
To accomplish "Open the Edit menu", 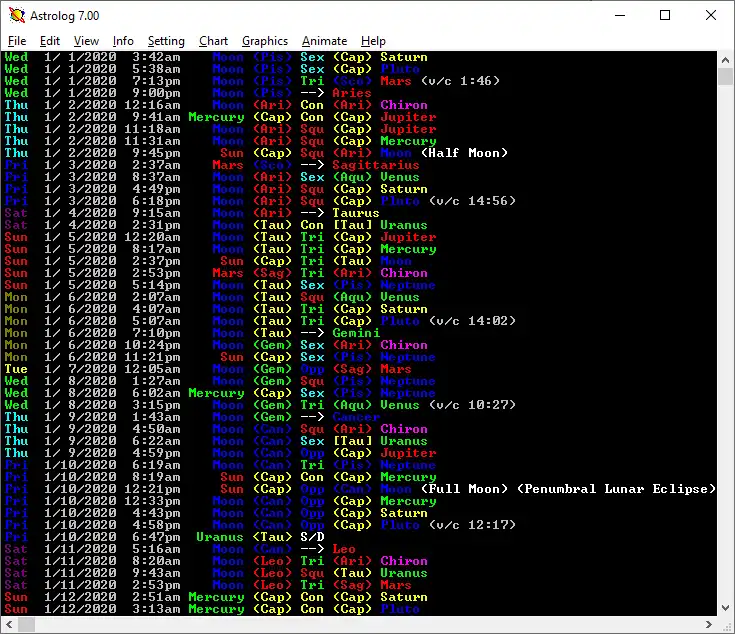I will pyautogui.click(x=50, y=41).
